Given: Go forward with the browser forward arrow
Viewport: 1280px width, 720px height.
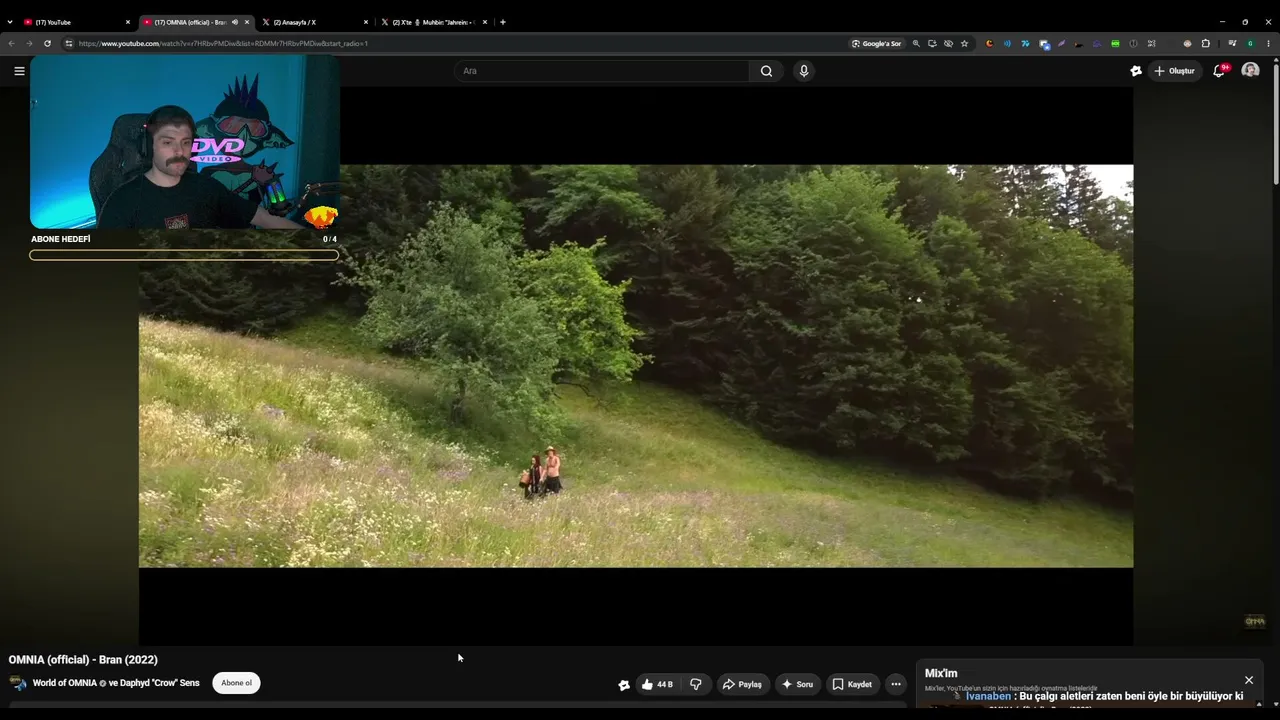Looking at the screenshot, I should [29, 43].
